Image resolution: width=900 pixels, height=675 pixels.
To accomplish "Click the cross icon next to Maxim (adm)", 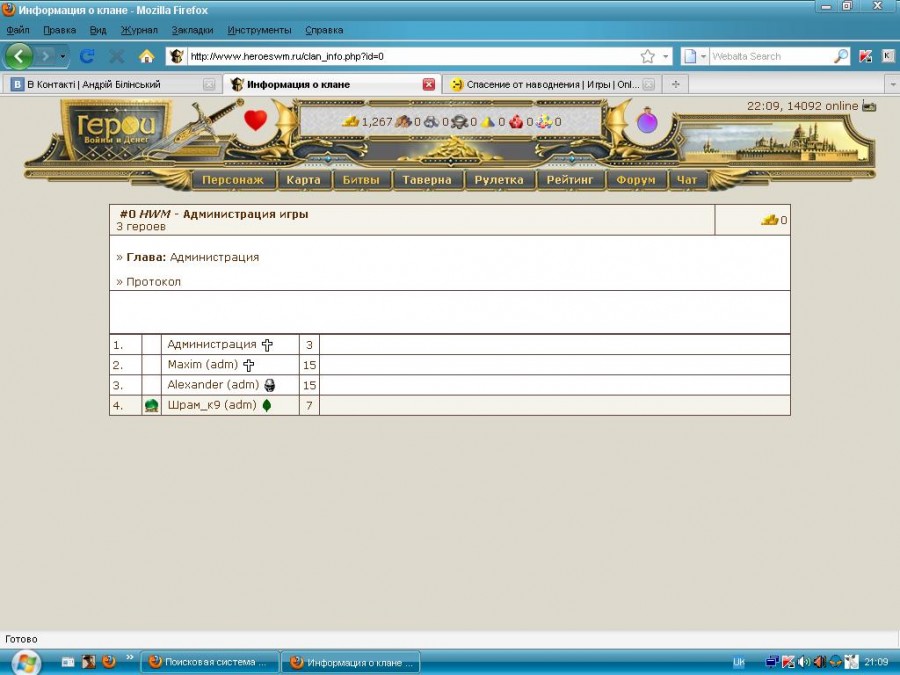I will 249,365.
